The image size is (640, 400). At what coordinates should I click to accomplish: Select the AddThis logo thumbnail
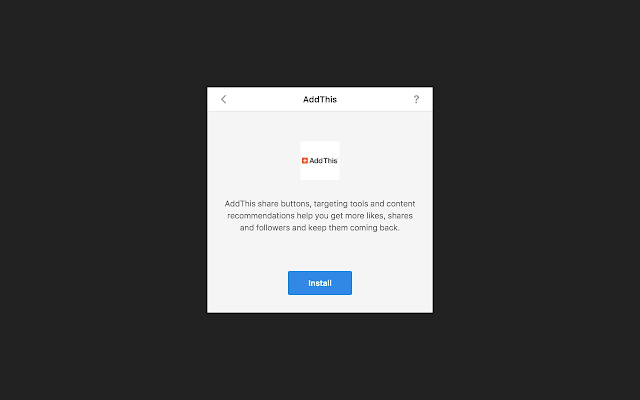click(320, 160)
